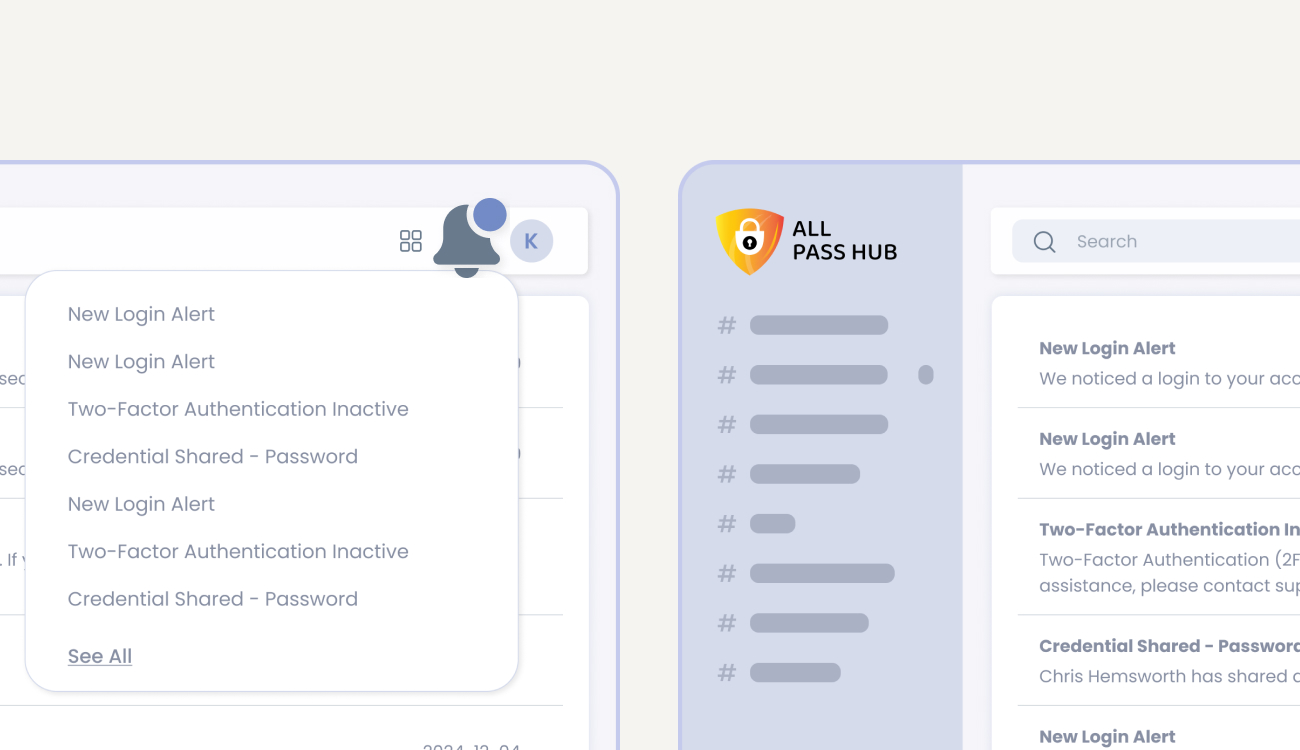Select the third New Login Alert in the dropdown
Viewport: 1300px width, 750px height.
(141, 504)
